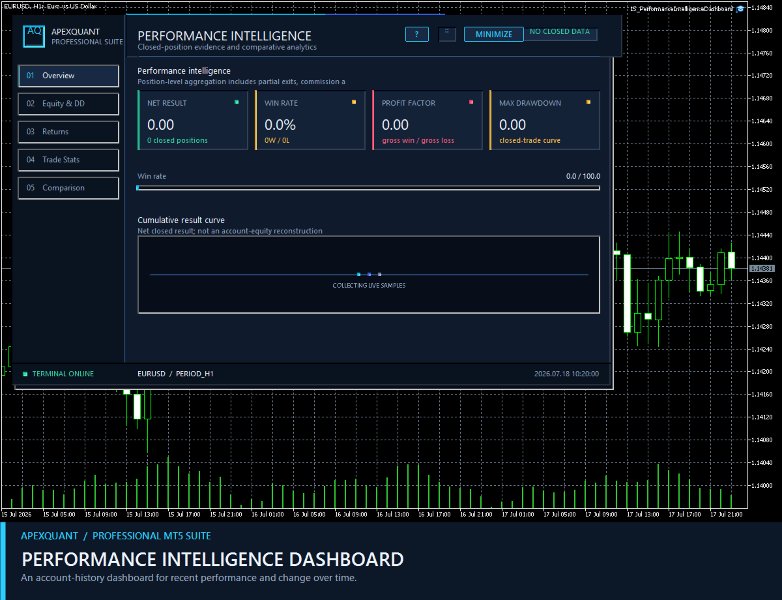Screen dimensions: 782x600
Task: Click the Profit Factor red indicator dot
Action: click(x=471, y=102)
